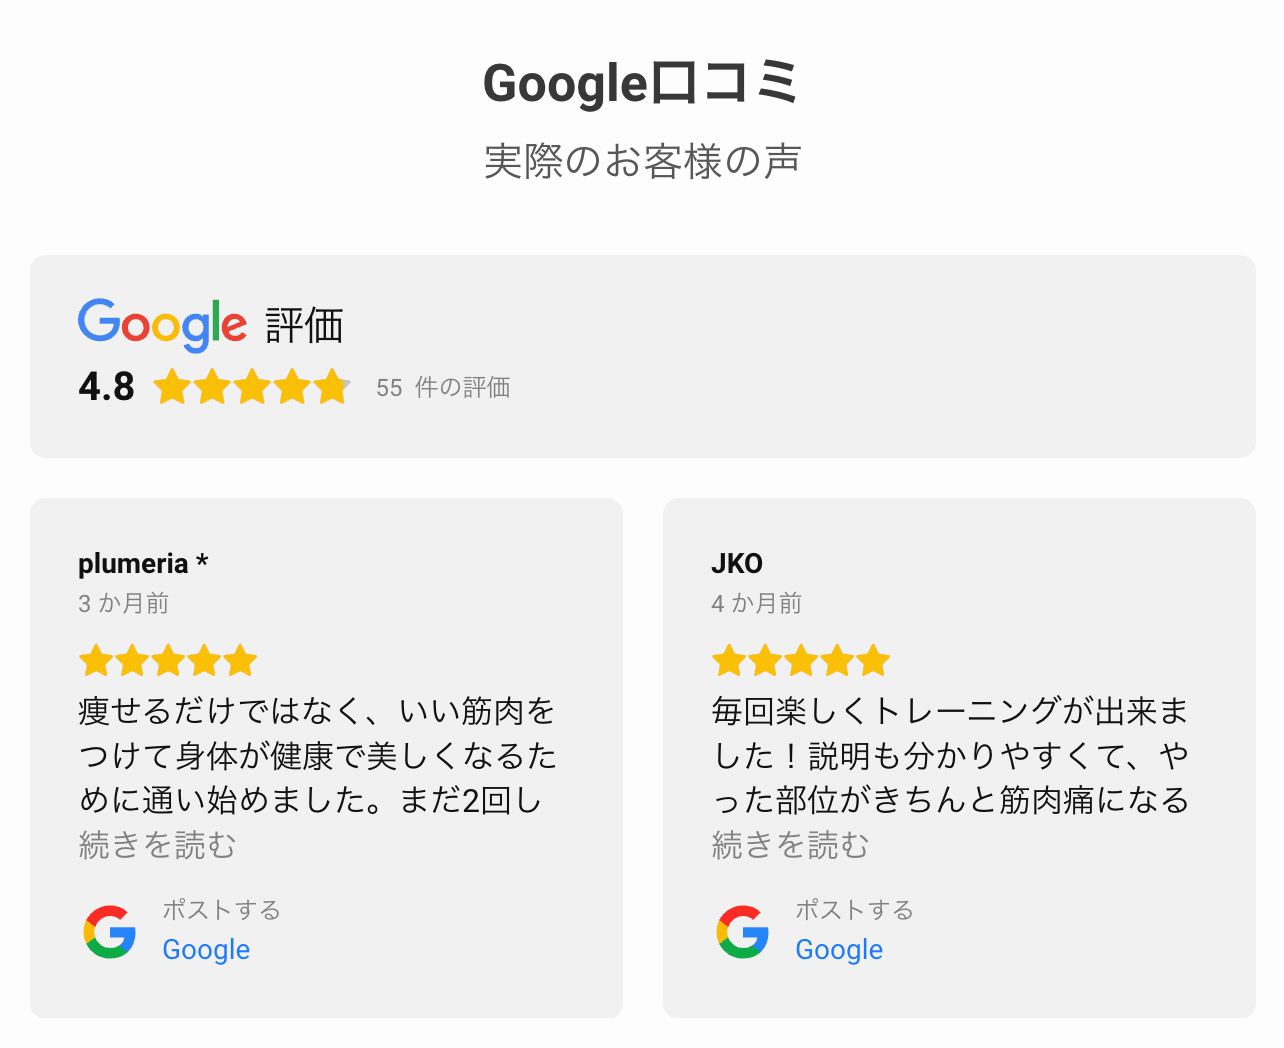Expand JKO's review with 続きを読む
This screenshot has height=1048, width=1284.
coord(790,845)
